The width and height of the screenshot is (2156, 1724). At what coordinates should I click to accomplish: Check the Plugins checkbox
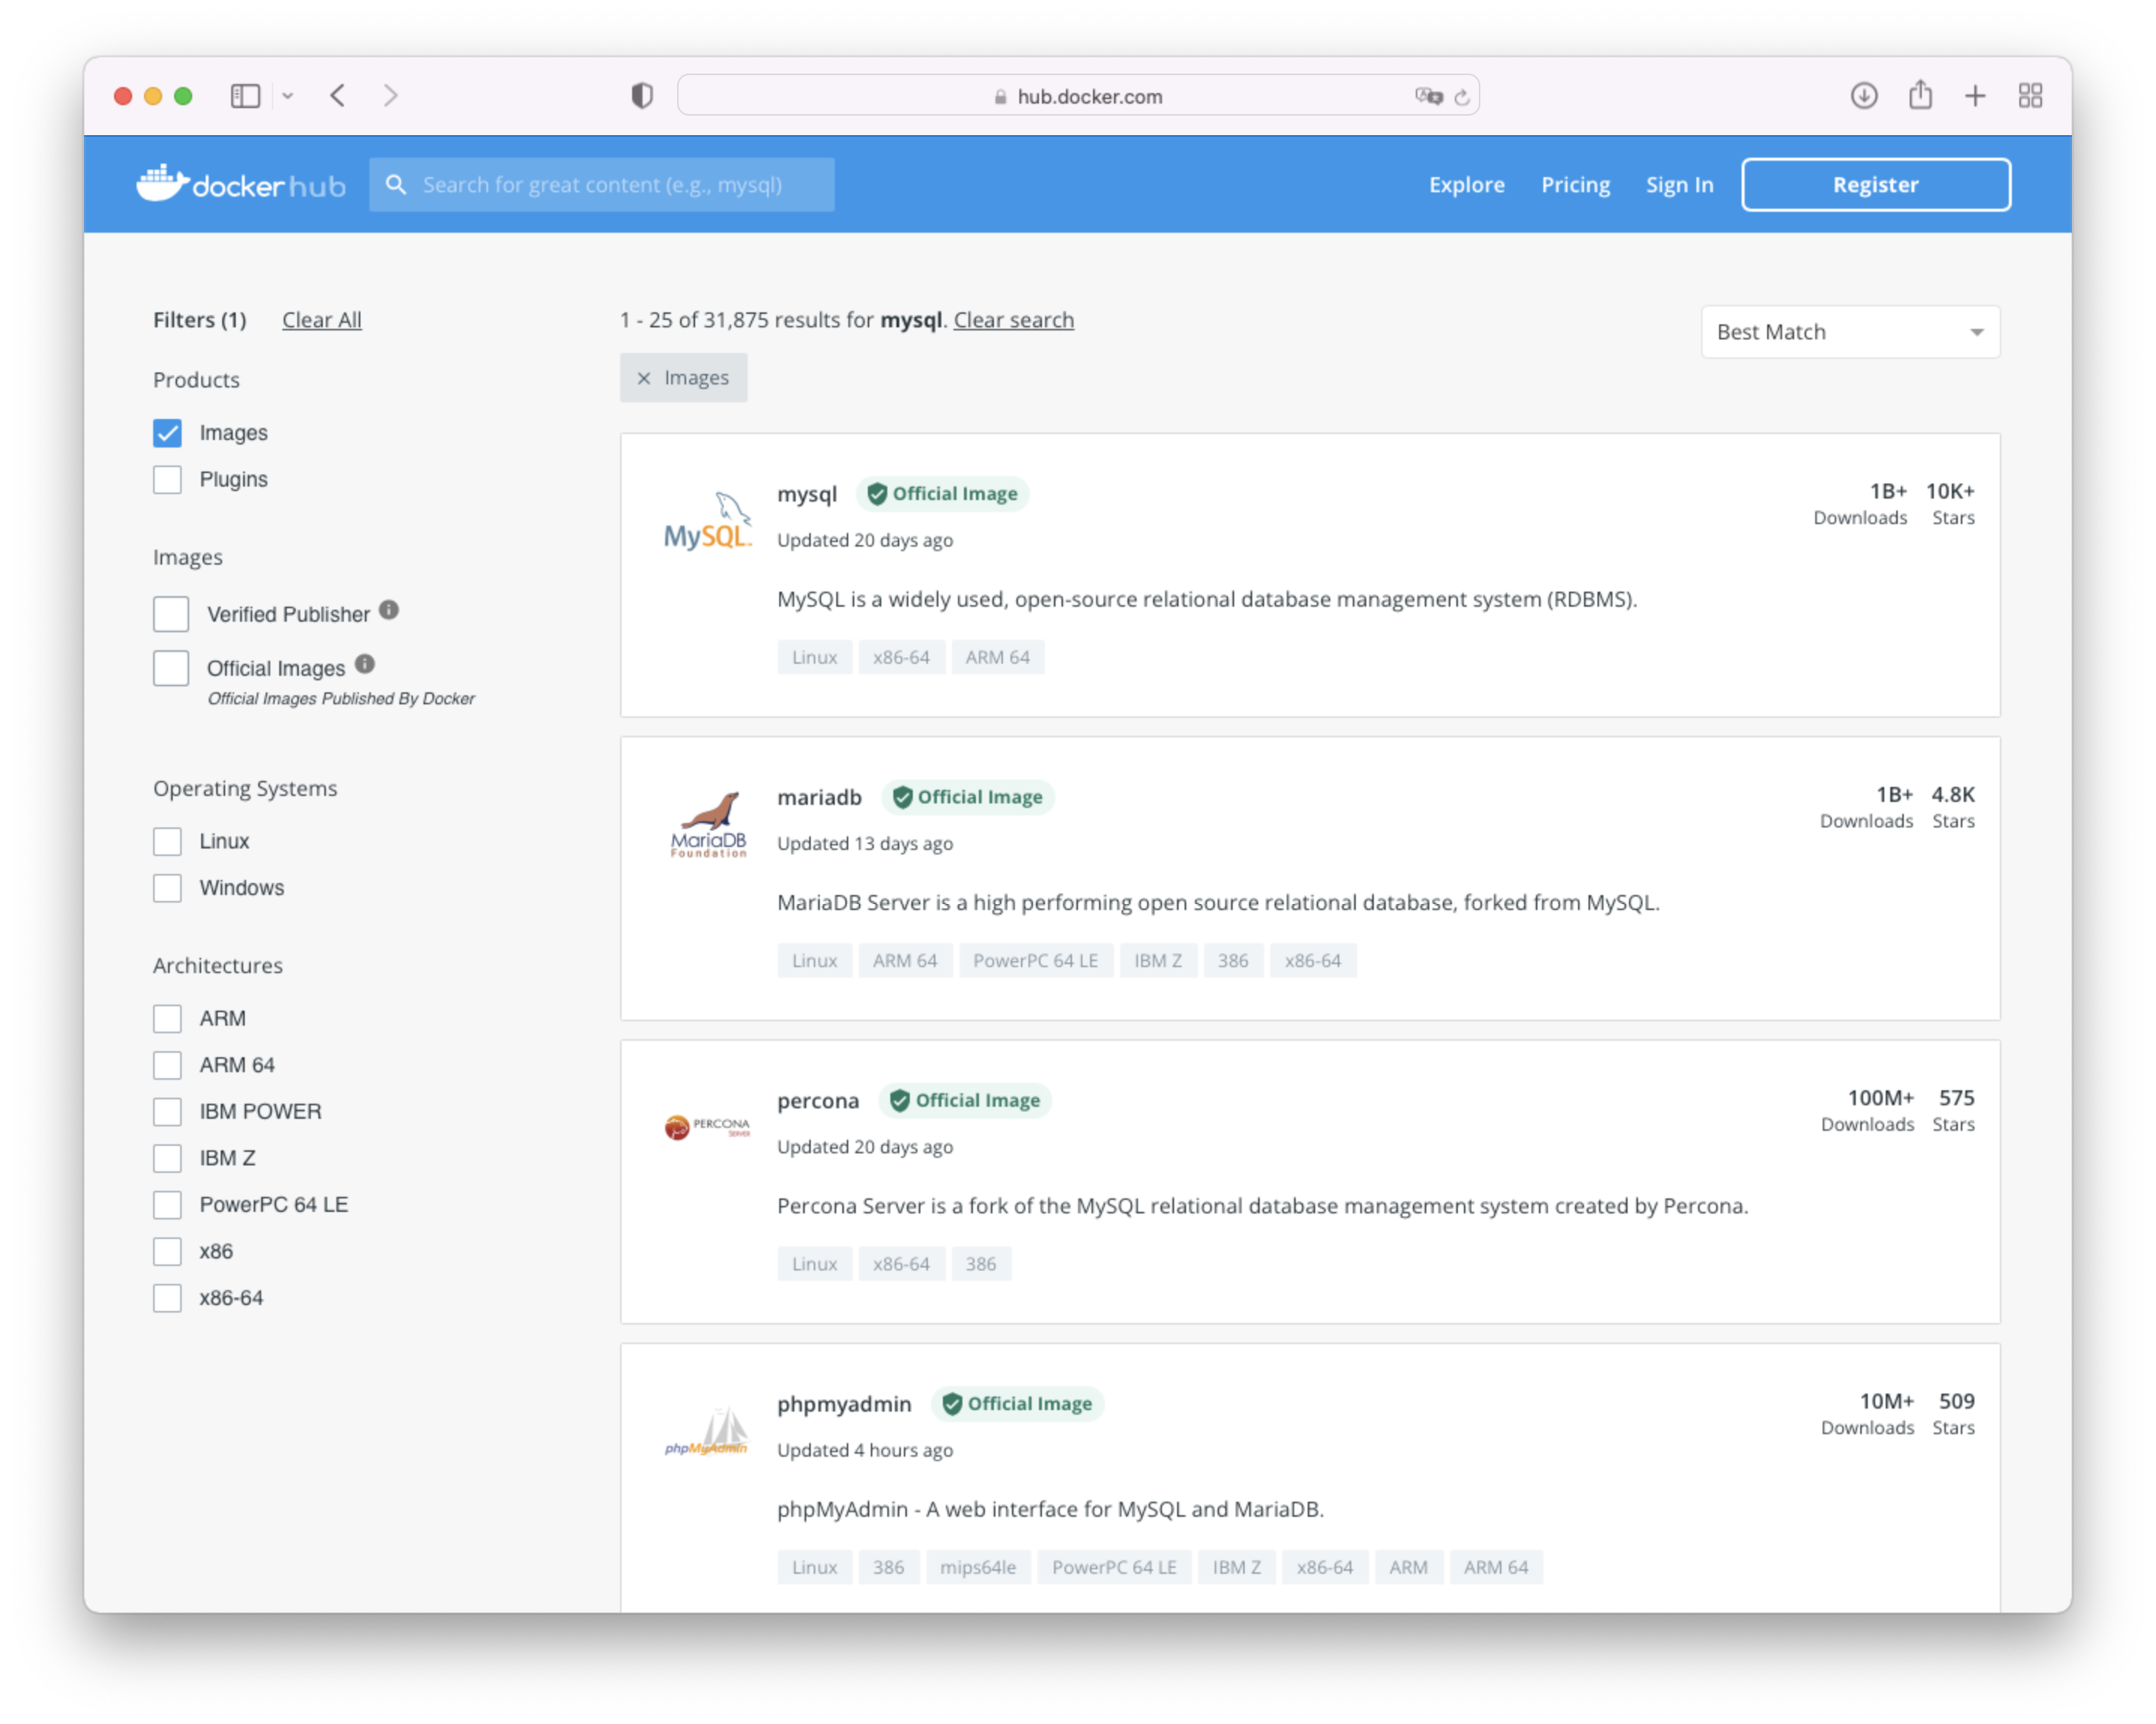[x=168, y=479]
